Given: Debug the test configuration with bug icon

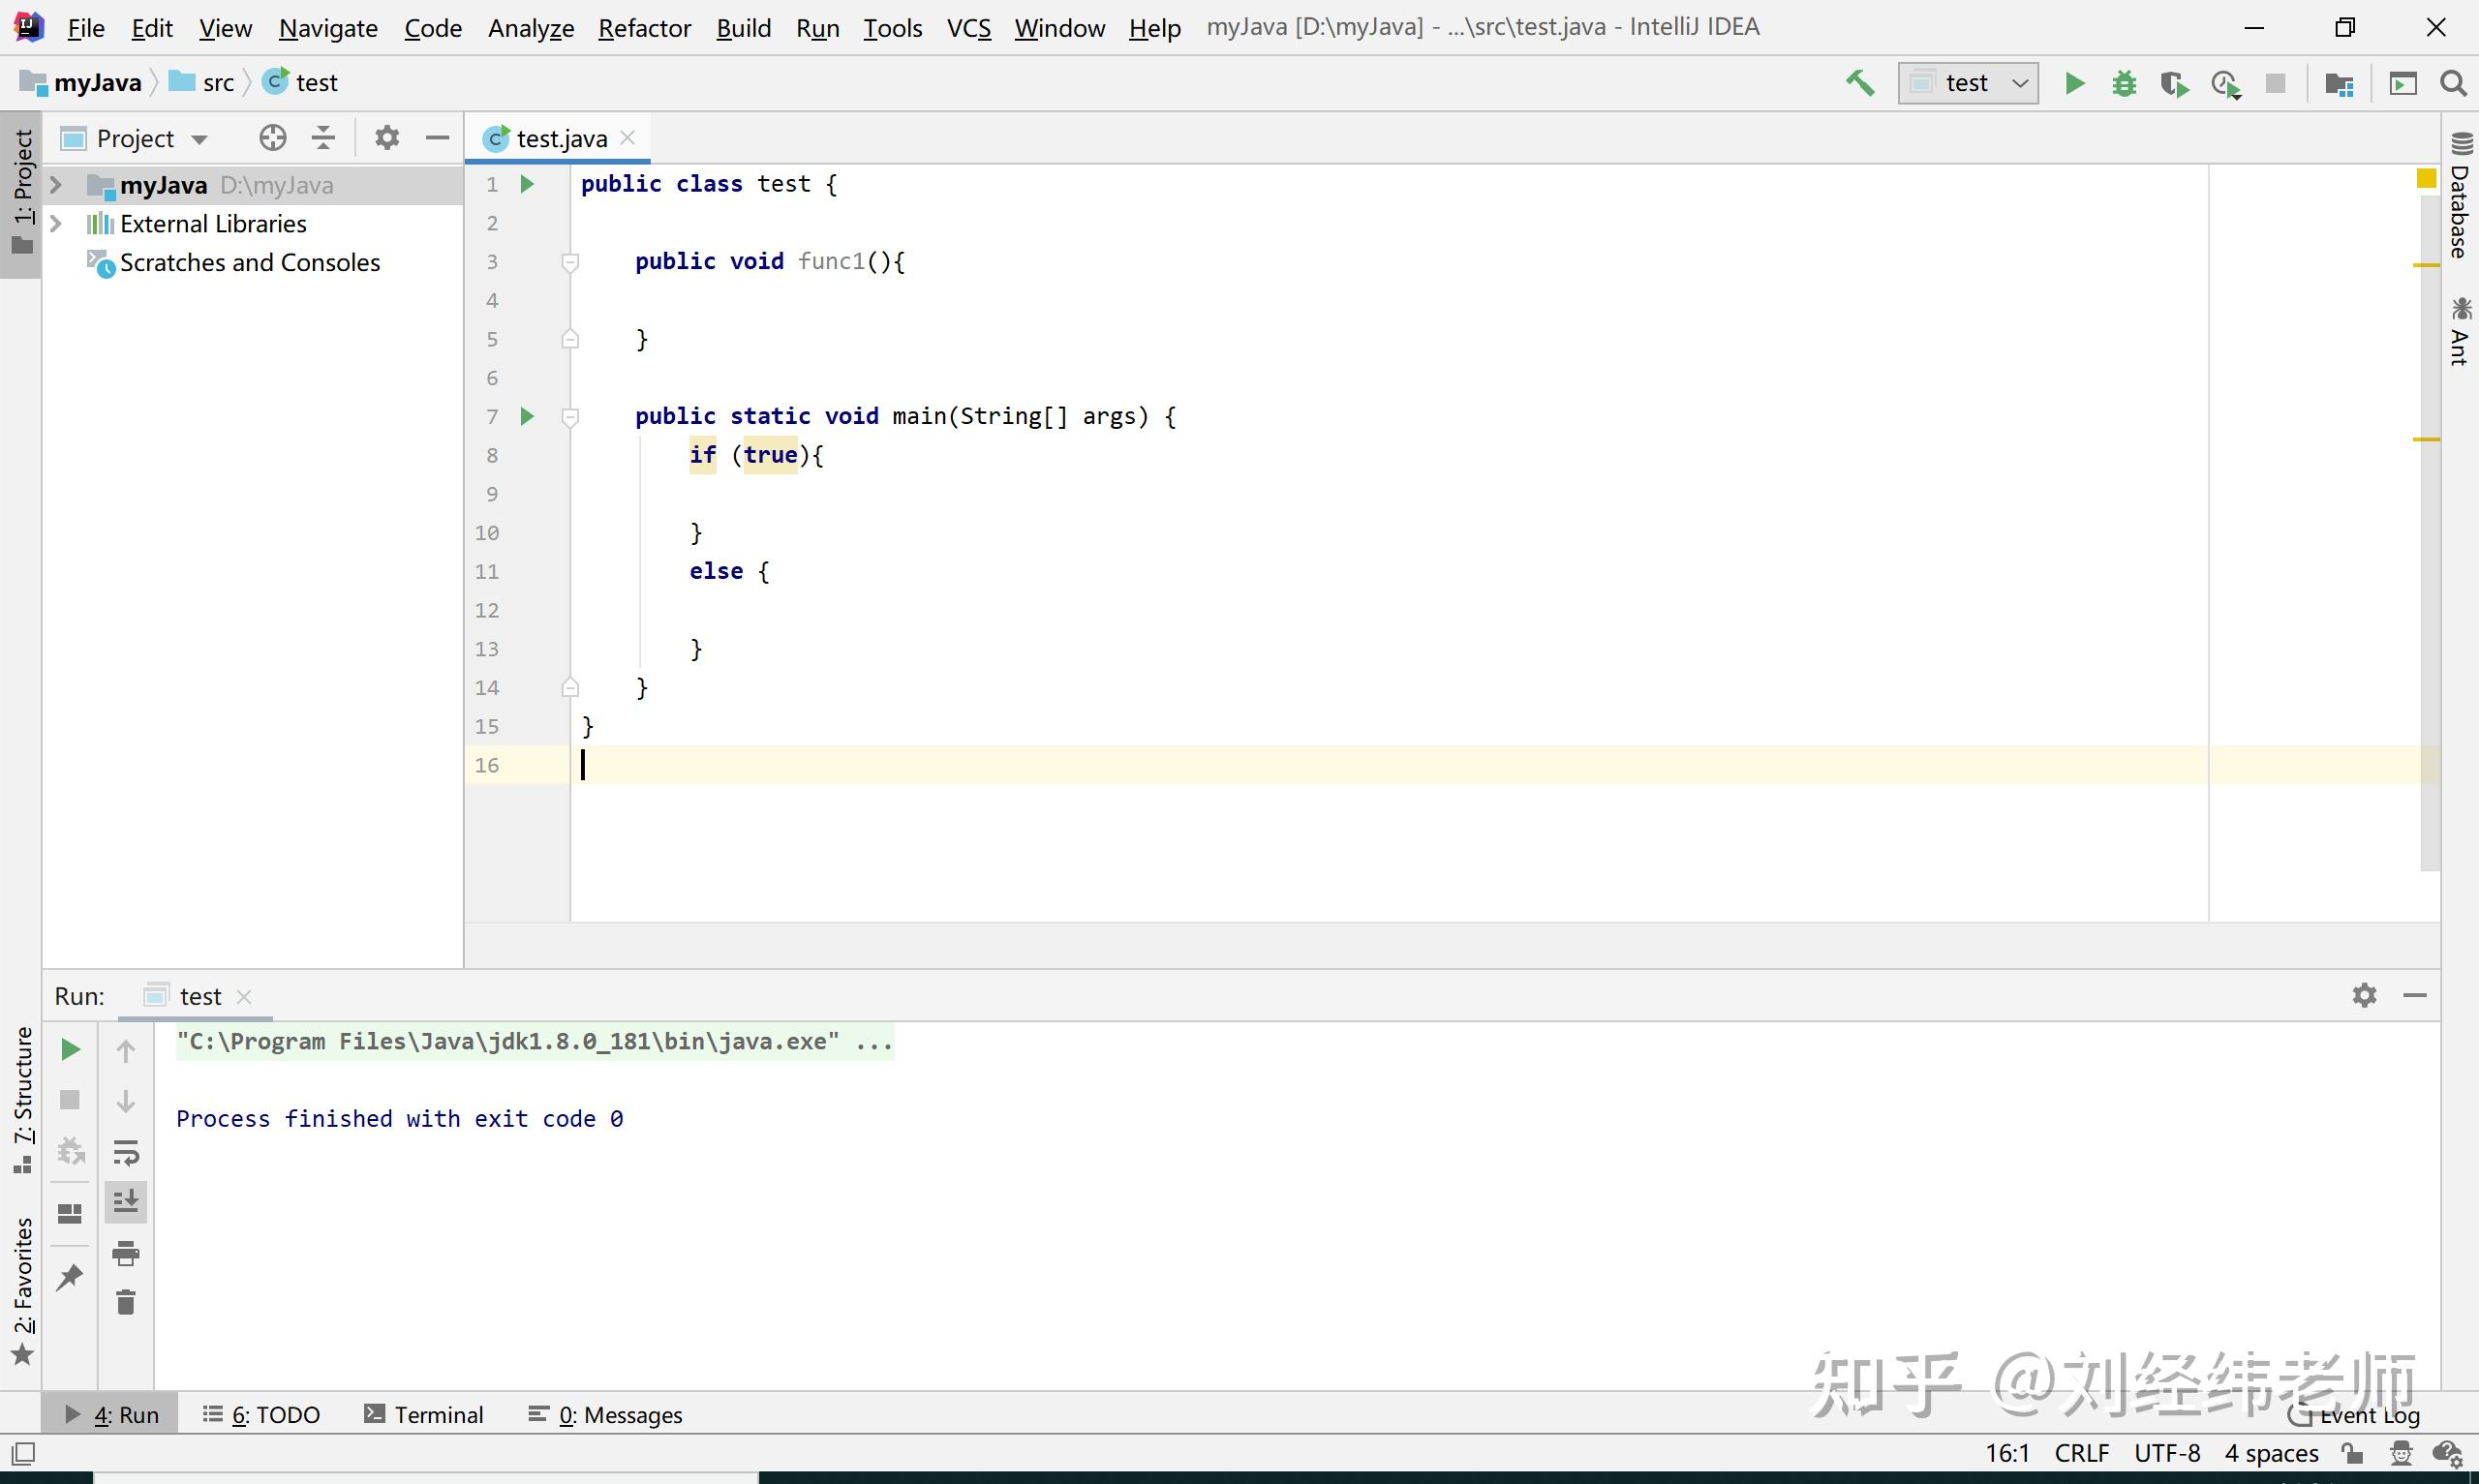Looking at the screenshot, I should 2124,83.
